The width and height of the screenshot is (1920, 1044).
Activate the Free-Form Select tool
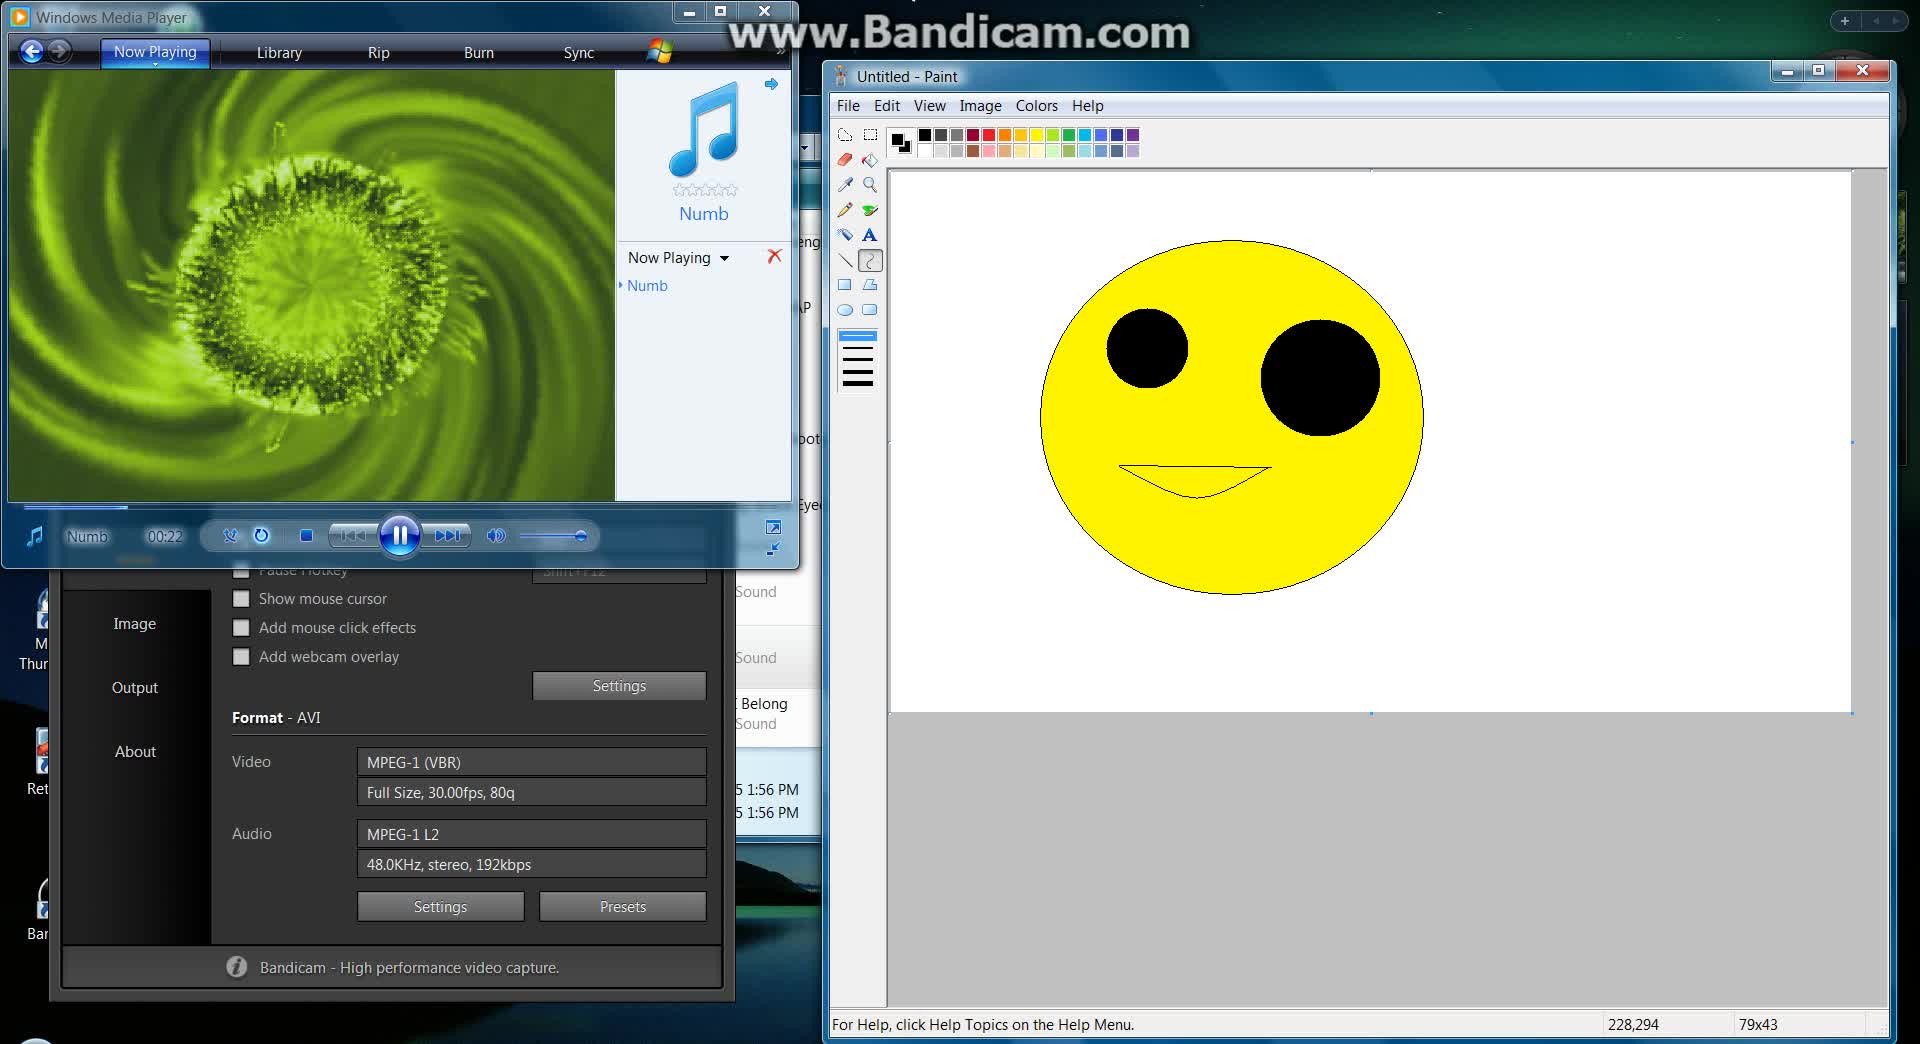845,135
